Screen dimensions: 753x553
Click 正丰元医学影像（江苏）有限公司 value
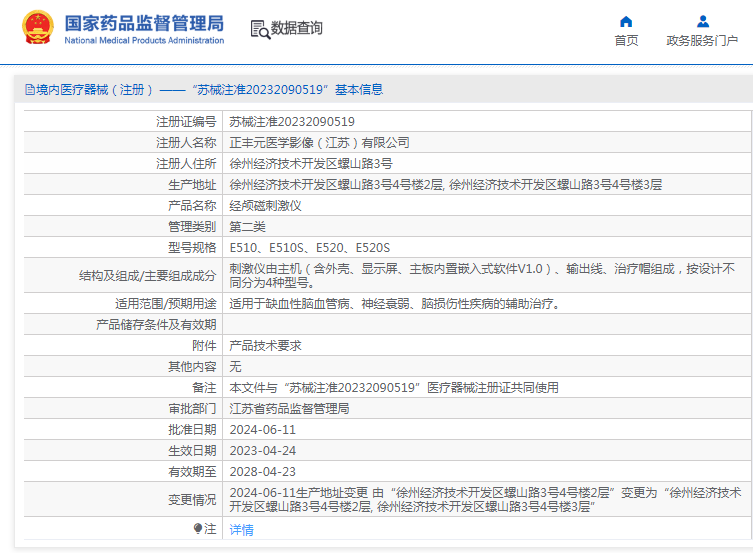pos(319,143)
